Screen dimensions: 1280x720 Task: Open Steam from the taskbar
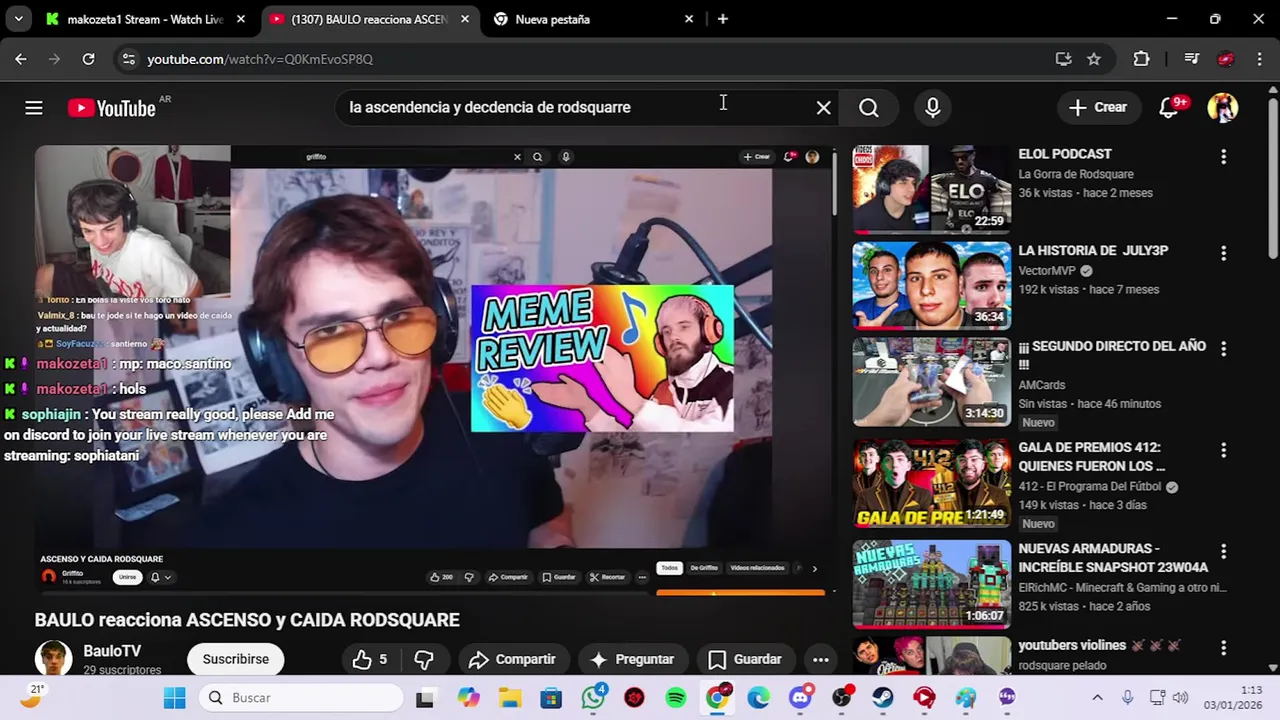click(883, 698)
